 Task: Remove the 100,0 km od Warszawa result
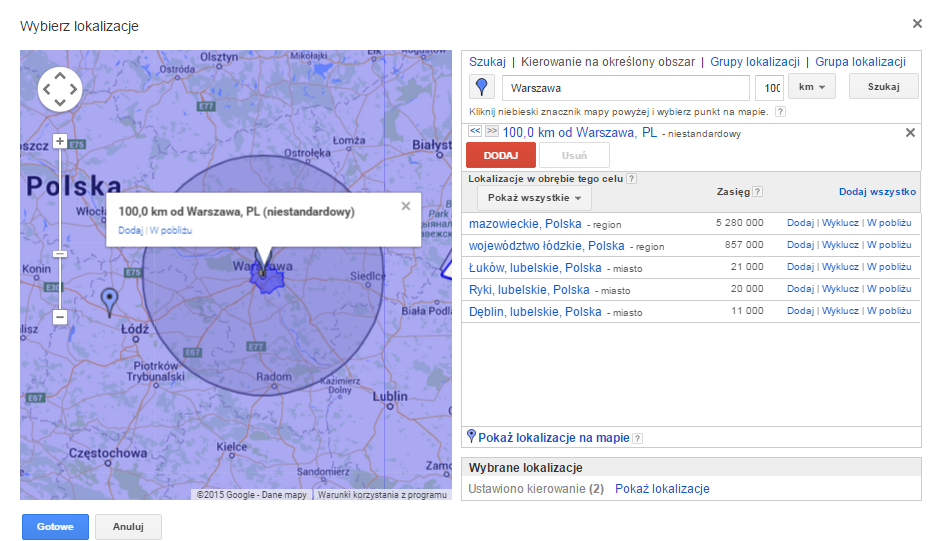point(910,133)
